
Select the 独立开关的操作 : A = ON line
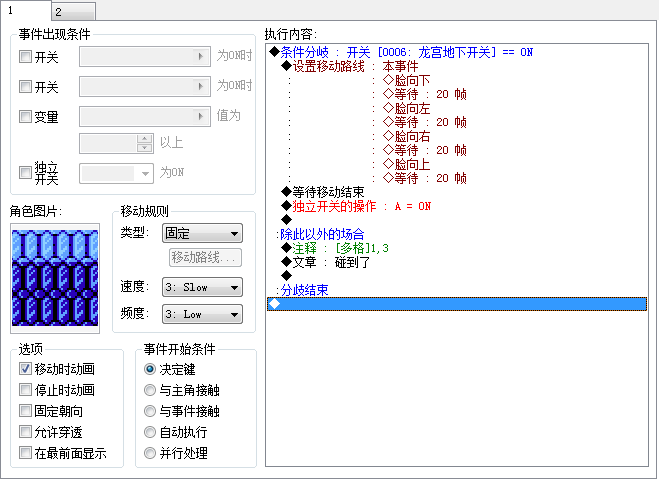tap(356, 206)
